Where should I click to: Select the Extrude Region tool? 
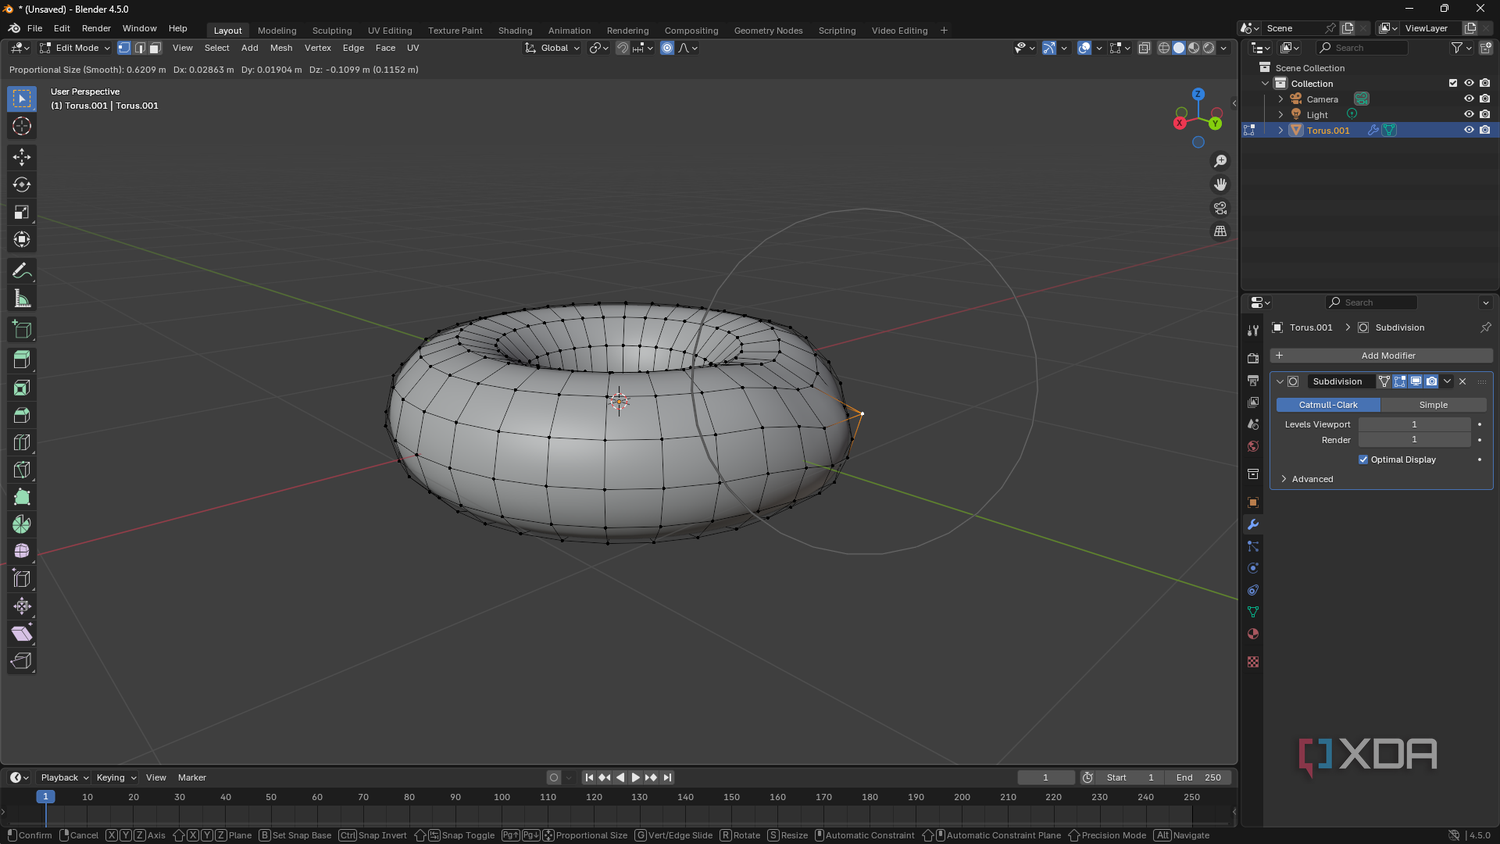pos(22,360)
